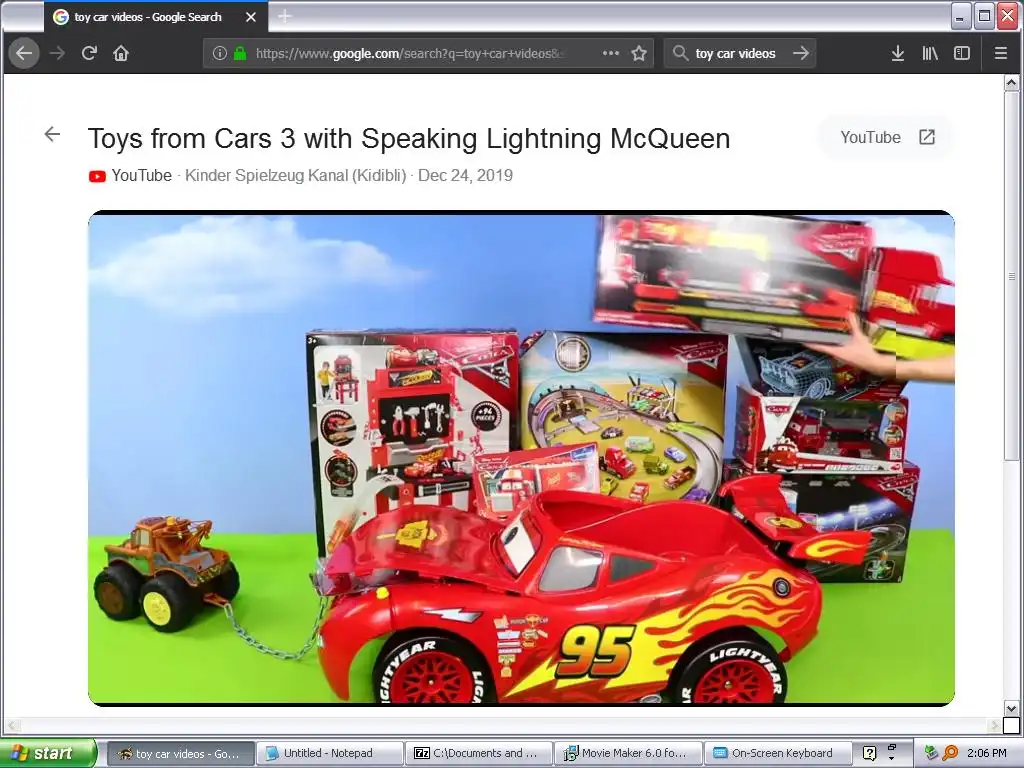Select the toy car videos Google Search tab
1024x768 pixels.
click(x=155, y=17)
